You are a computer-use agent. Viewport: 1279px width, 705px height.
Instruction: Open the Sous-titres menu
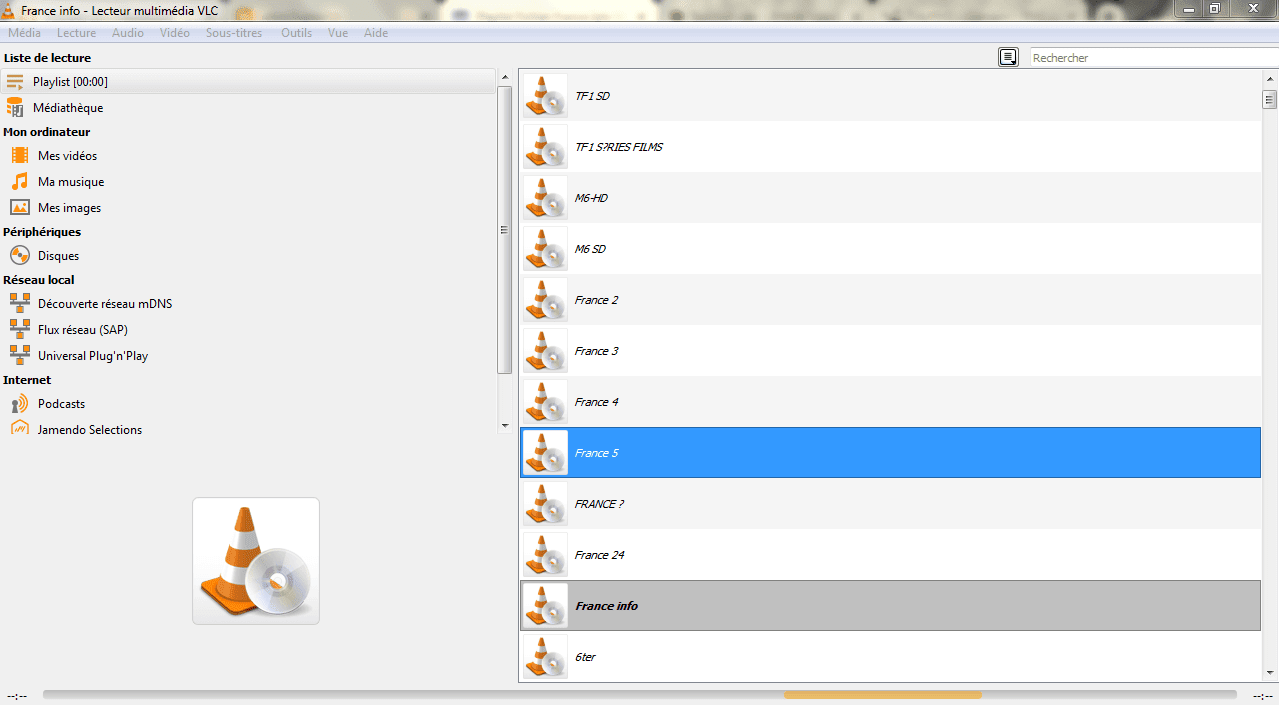(234, 33)
